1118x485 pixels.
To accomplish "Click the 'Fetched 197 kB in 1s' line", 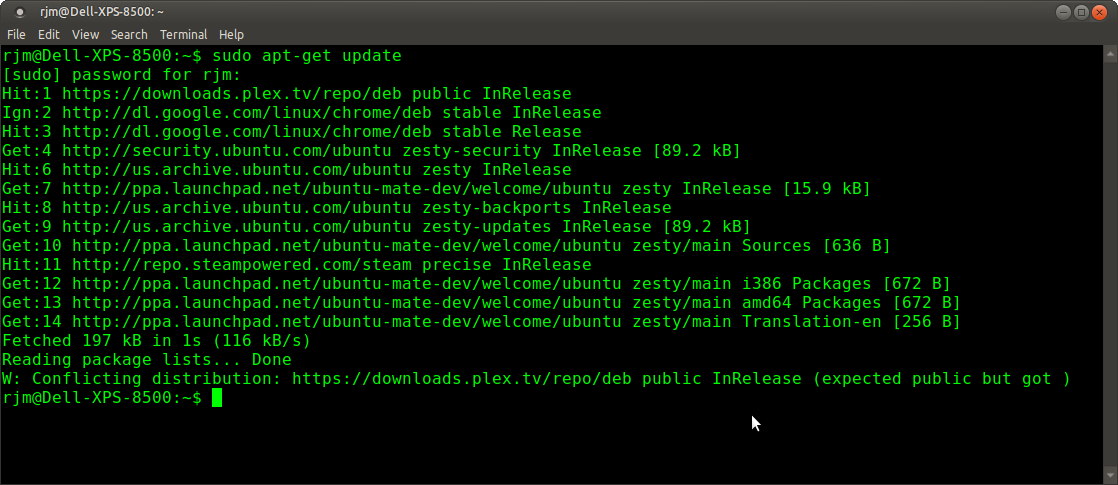I will tap(157, 341).
